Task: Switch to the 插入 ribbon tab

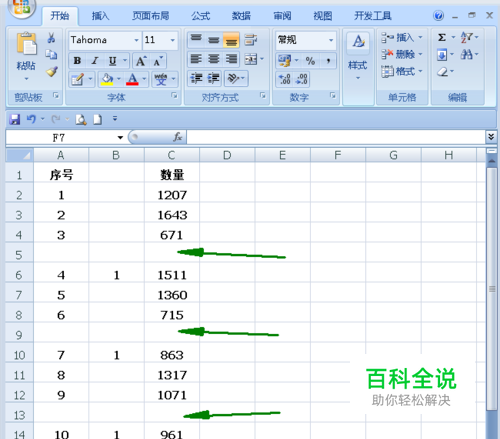Action: tap(100, 16)
